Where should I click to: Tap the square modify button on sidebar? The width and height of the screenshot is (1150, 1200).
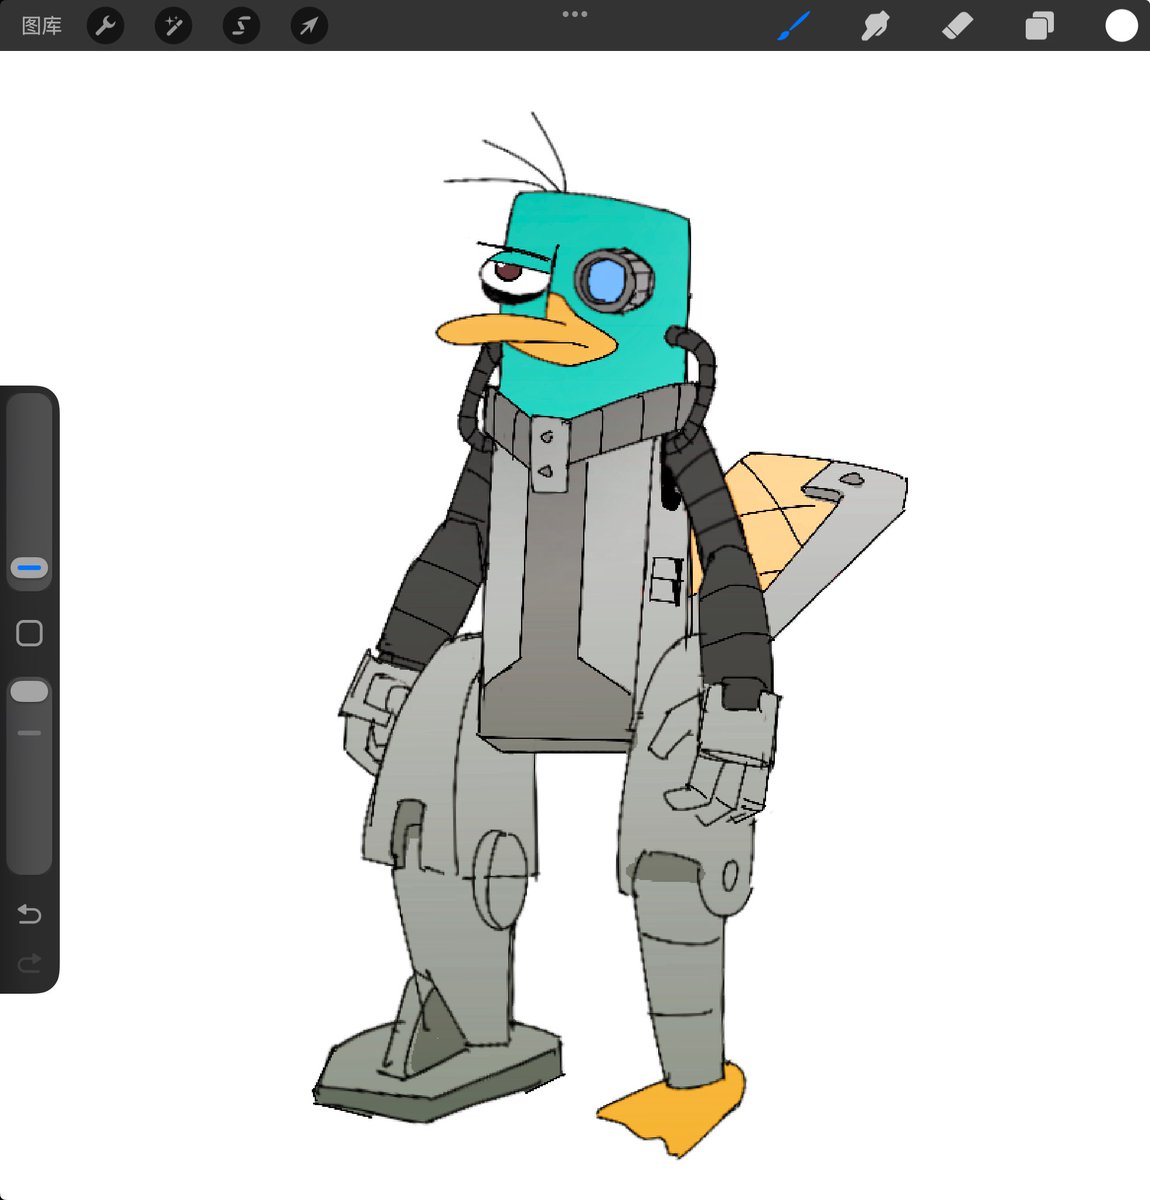coord(29,633)
